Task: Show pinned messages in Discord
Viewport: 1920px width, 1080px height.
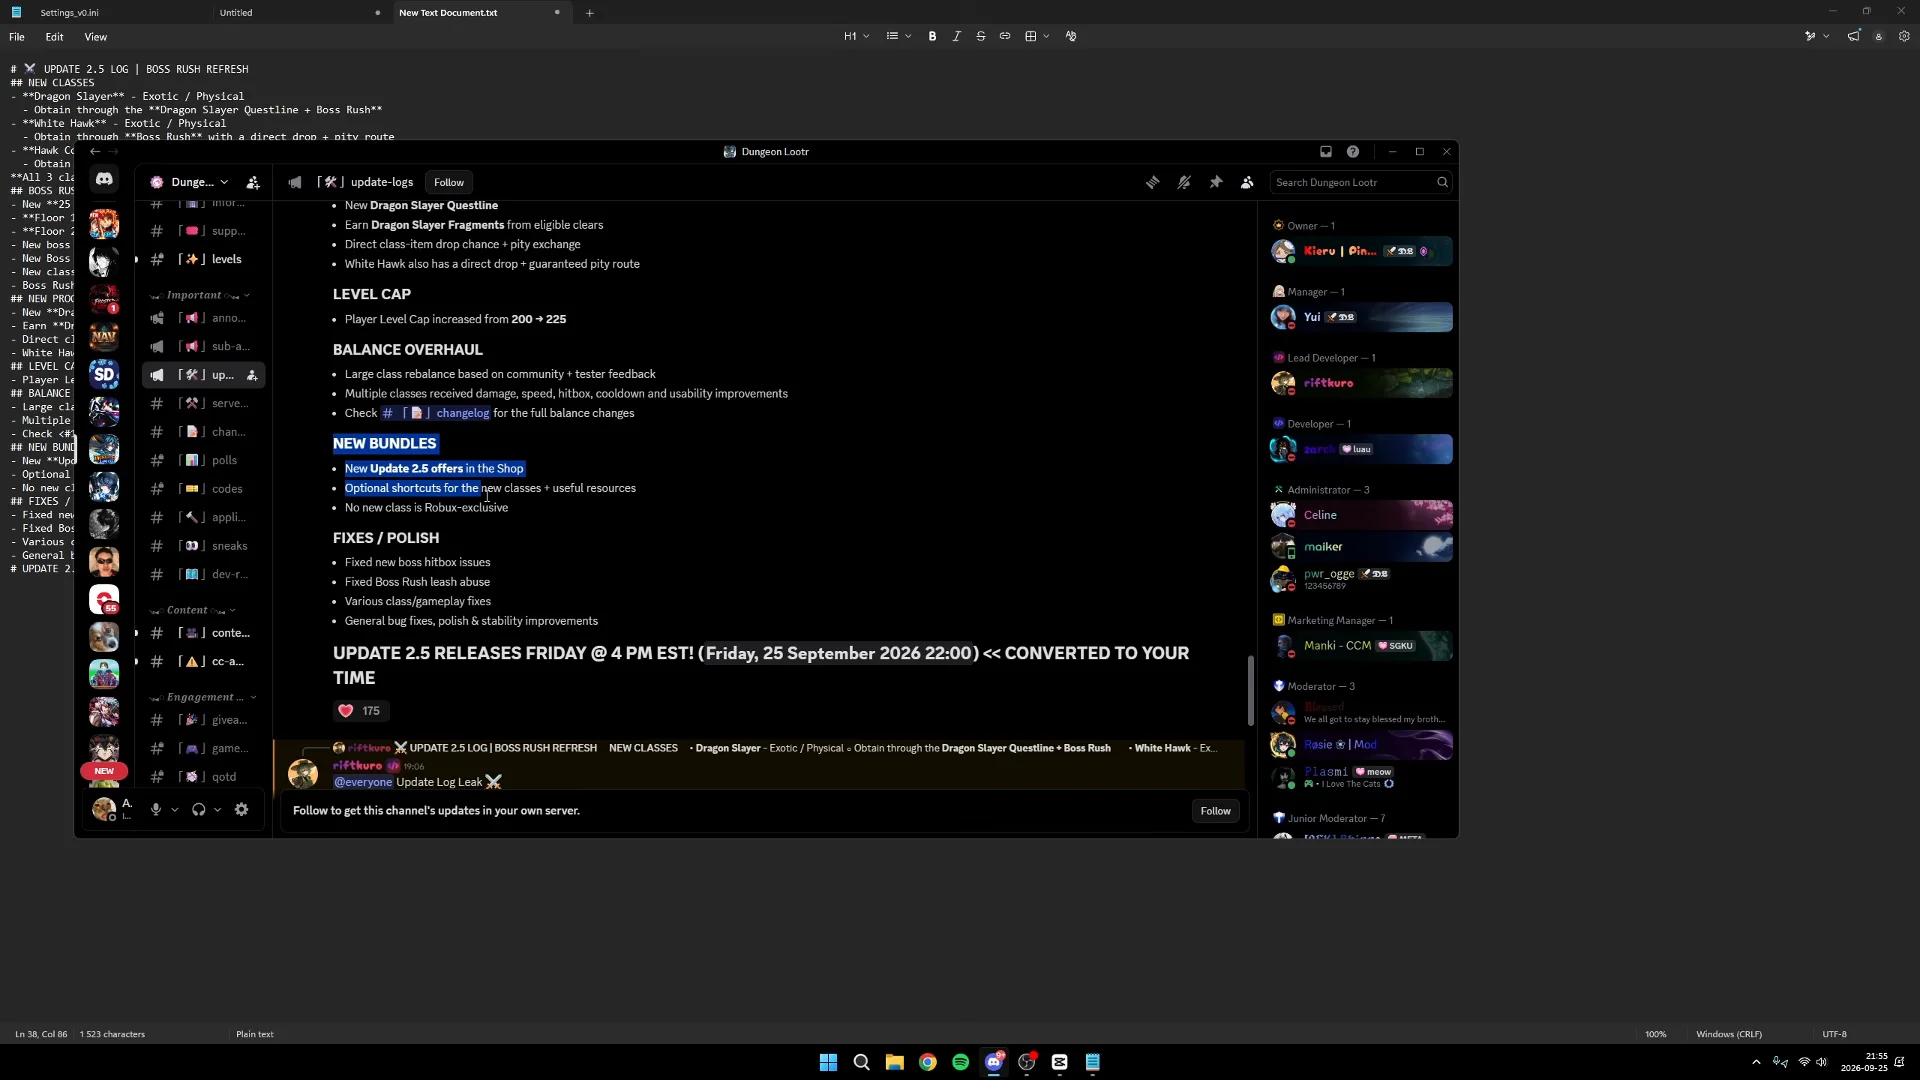Action: (1216, 182)
